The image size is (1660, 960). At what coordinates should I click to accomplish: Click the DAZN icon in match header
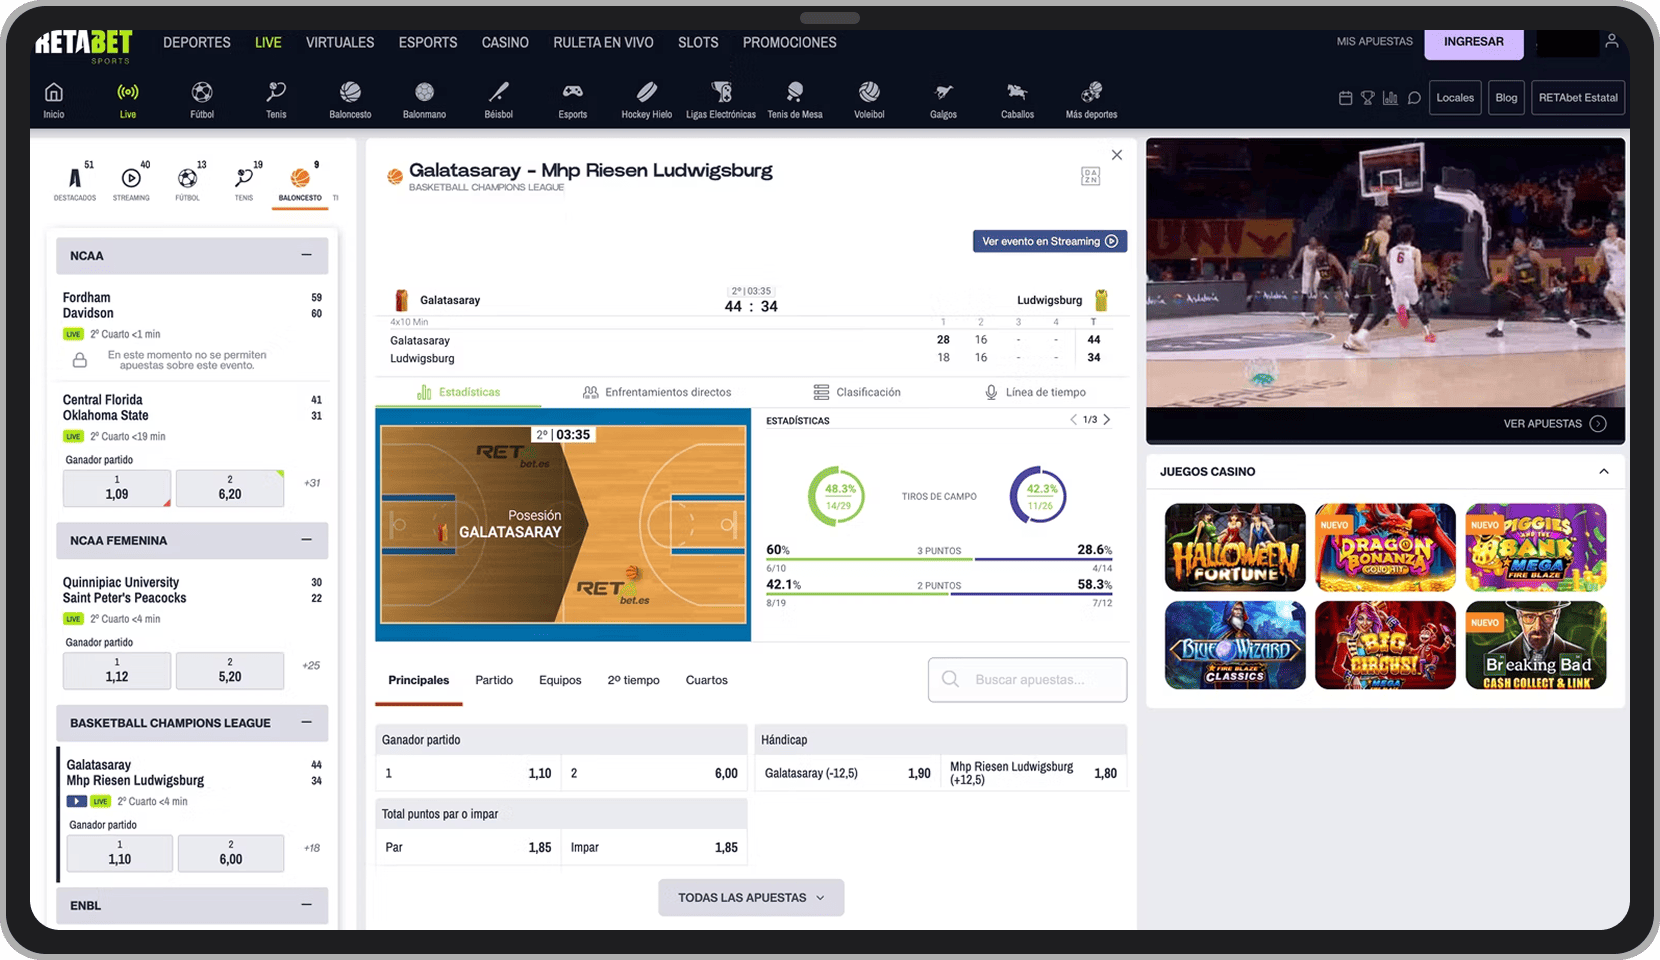(1090, 176)
